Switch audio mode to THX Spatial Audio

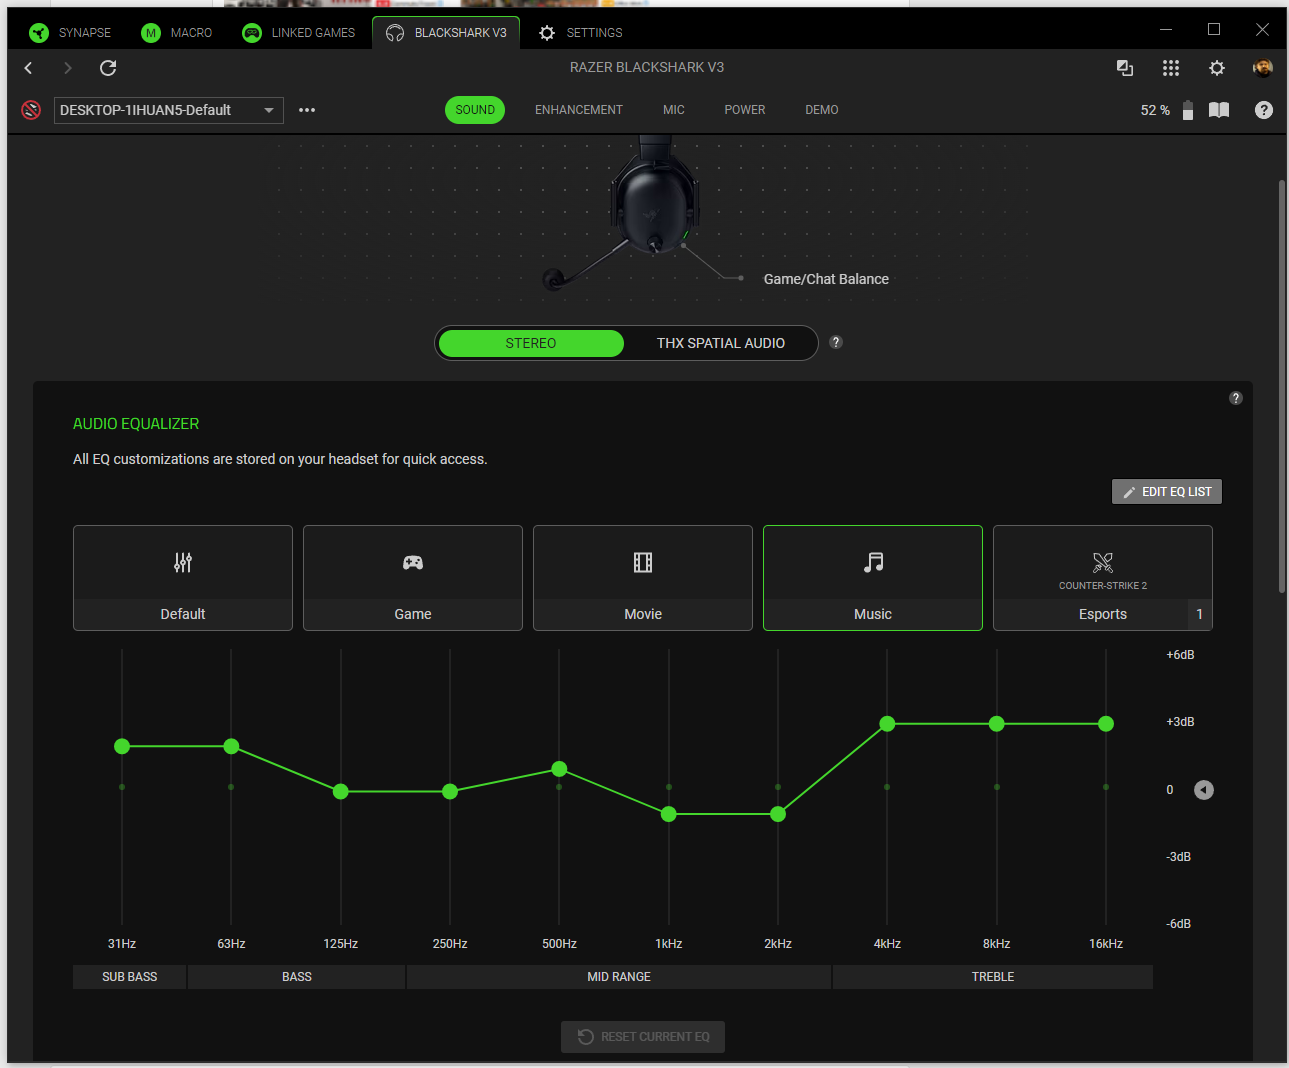coord(721,343)
